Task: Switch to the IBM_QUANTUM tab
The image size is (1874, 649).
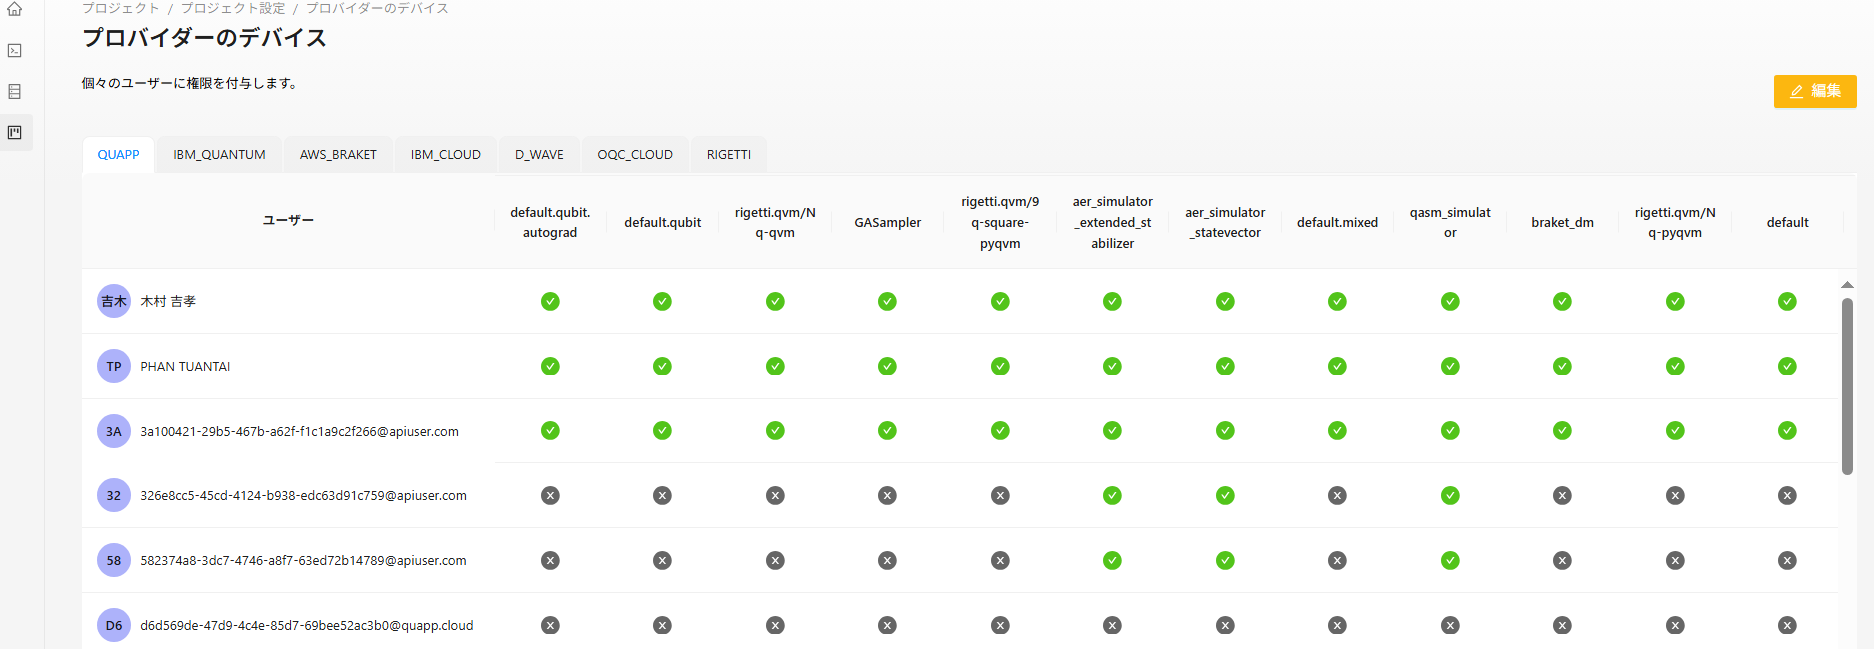Action: tap(219, 155)
